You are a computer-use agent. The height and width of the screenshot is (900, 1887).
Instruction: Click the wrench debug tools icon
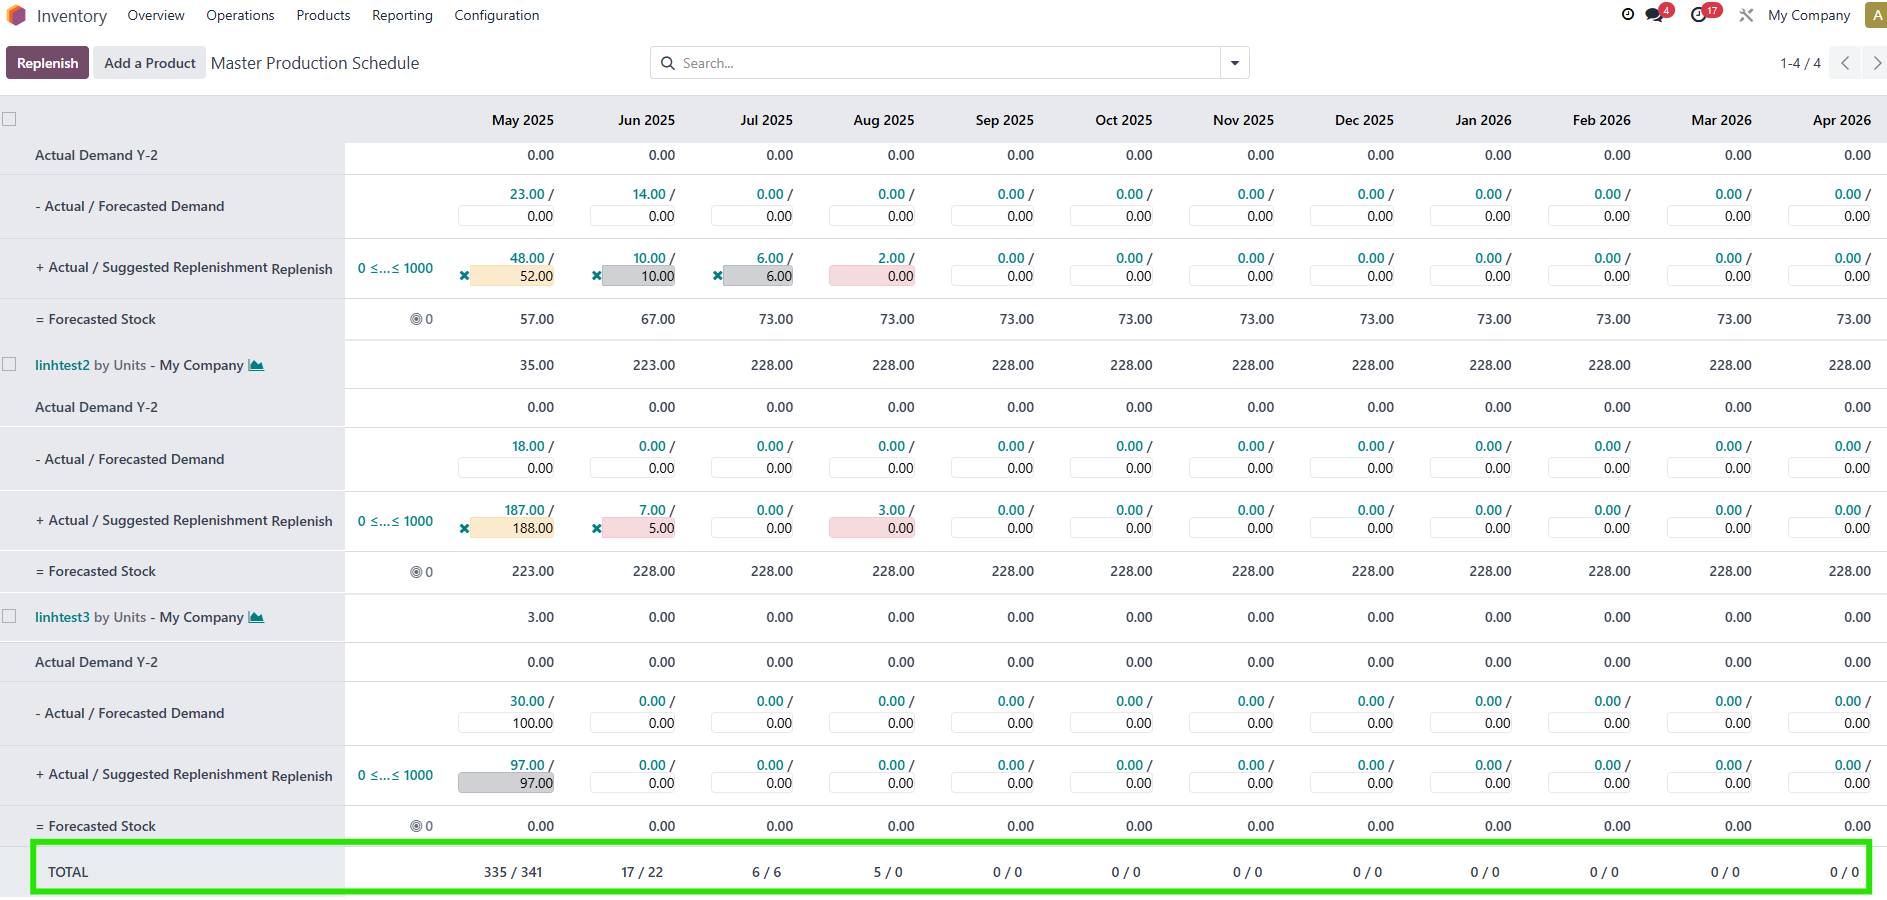click(1746, 15)
